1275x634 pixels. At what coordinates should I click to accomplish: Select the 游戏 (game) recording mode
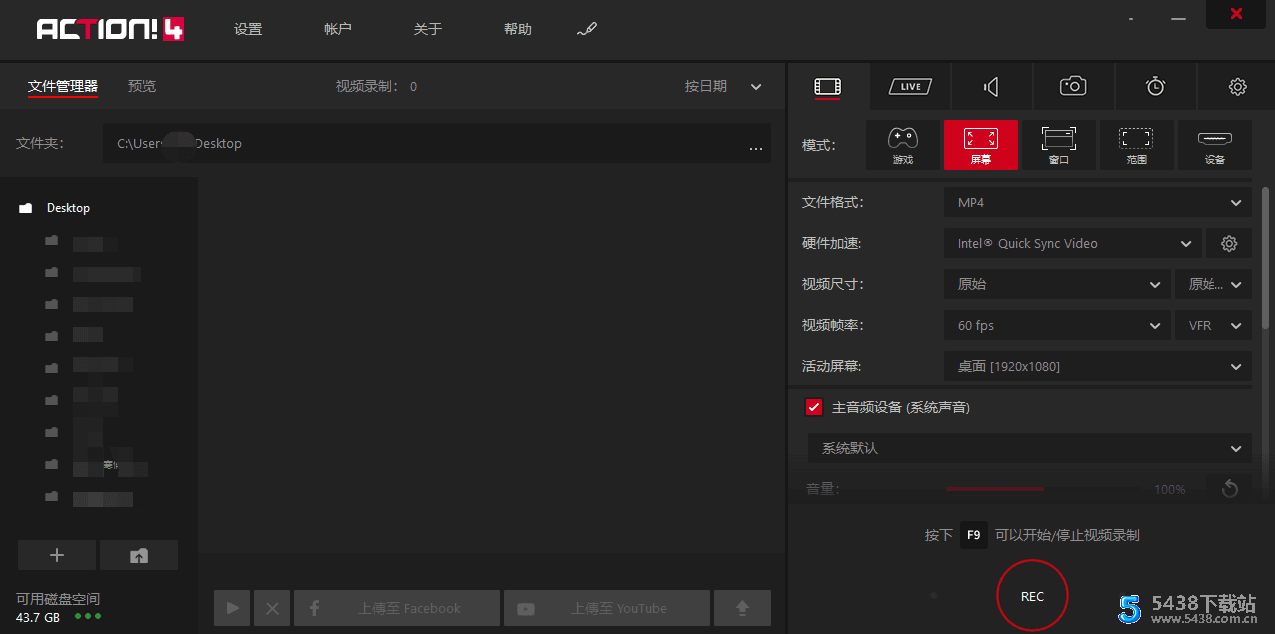pyautogui.click(x=903, y=144)
